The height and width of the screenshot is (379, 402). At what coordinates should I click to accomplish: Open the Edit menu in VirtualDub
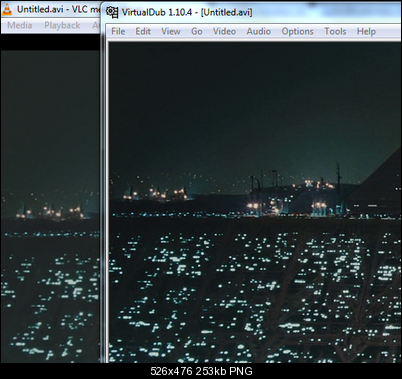pos(143,31)
